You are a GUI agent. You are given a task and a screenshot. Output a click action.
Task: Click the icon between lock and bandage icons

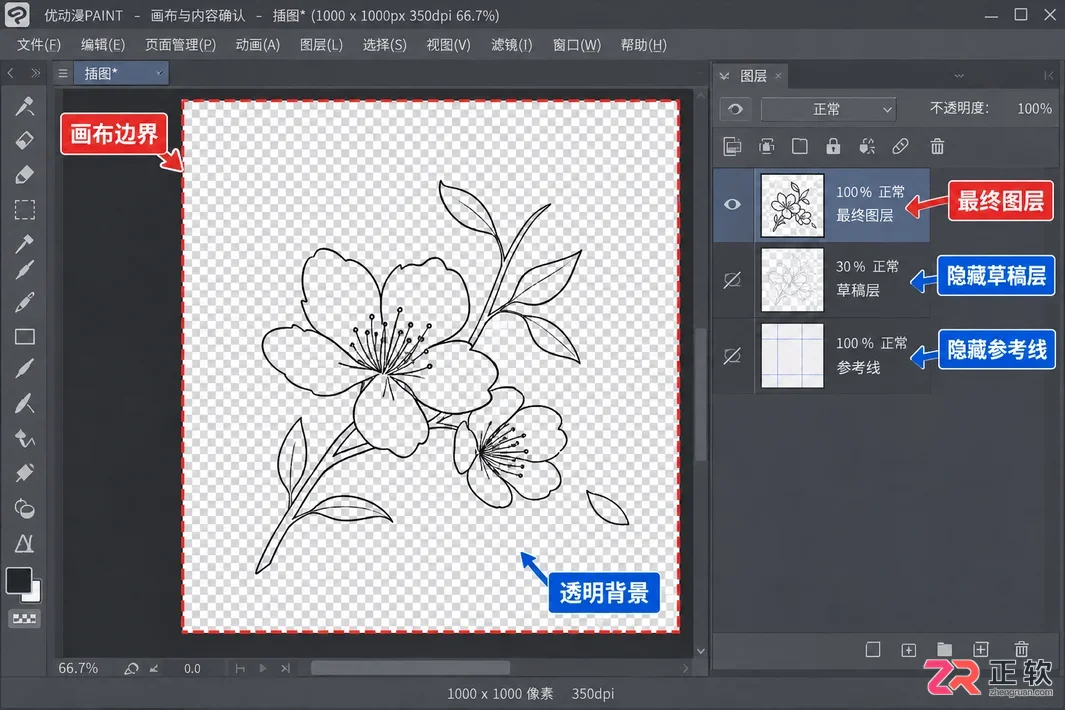(867, 146)
